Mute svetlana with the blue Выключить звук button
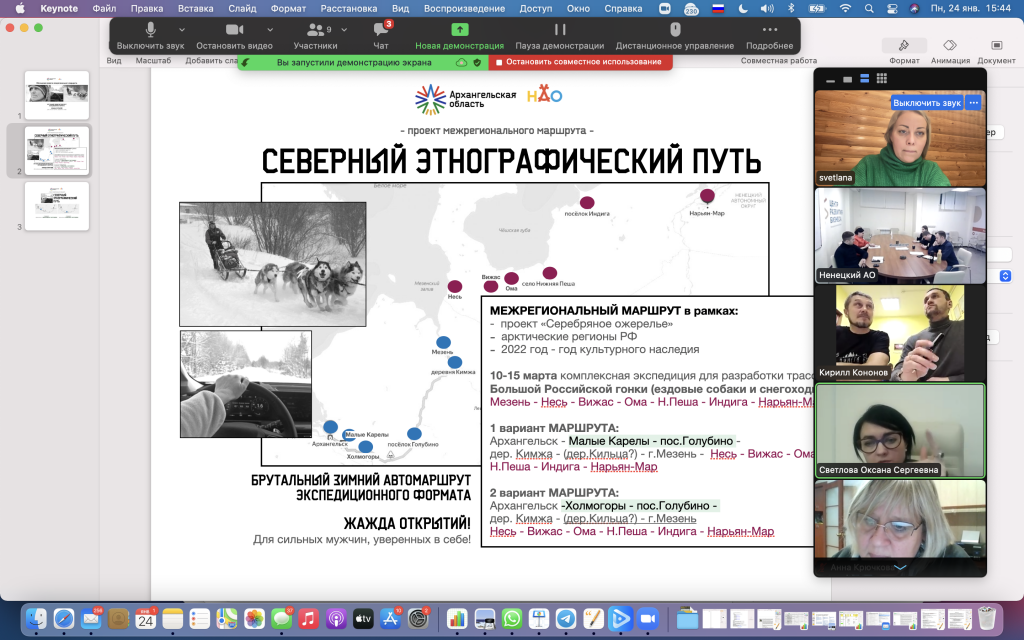The width and height of the screenshot is (1024, 640). point(925,102)
